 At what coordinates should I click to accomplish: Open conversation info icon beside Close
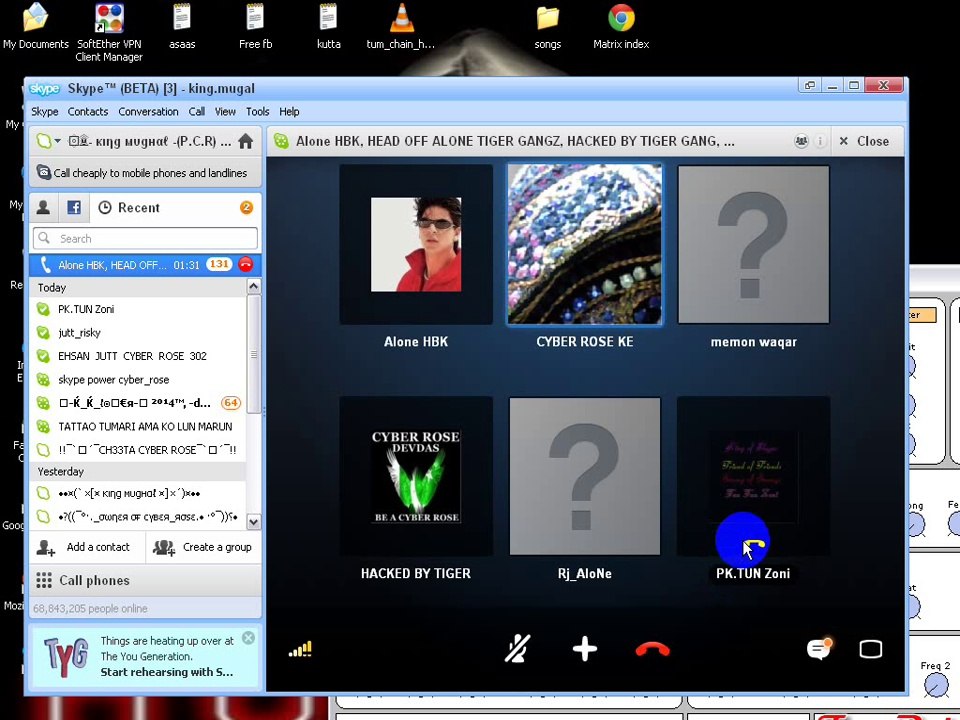(x=820, y=141)
